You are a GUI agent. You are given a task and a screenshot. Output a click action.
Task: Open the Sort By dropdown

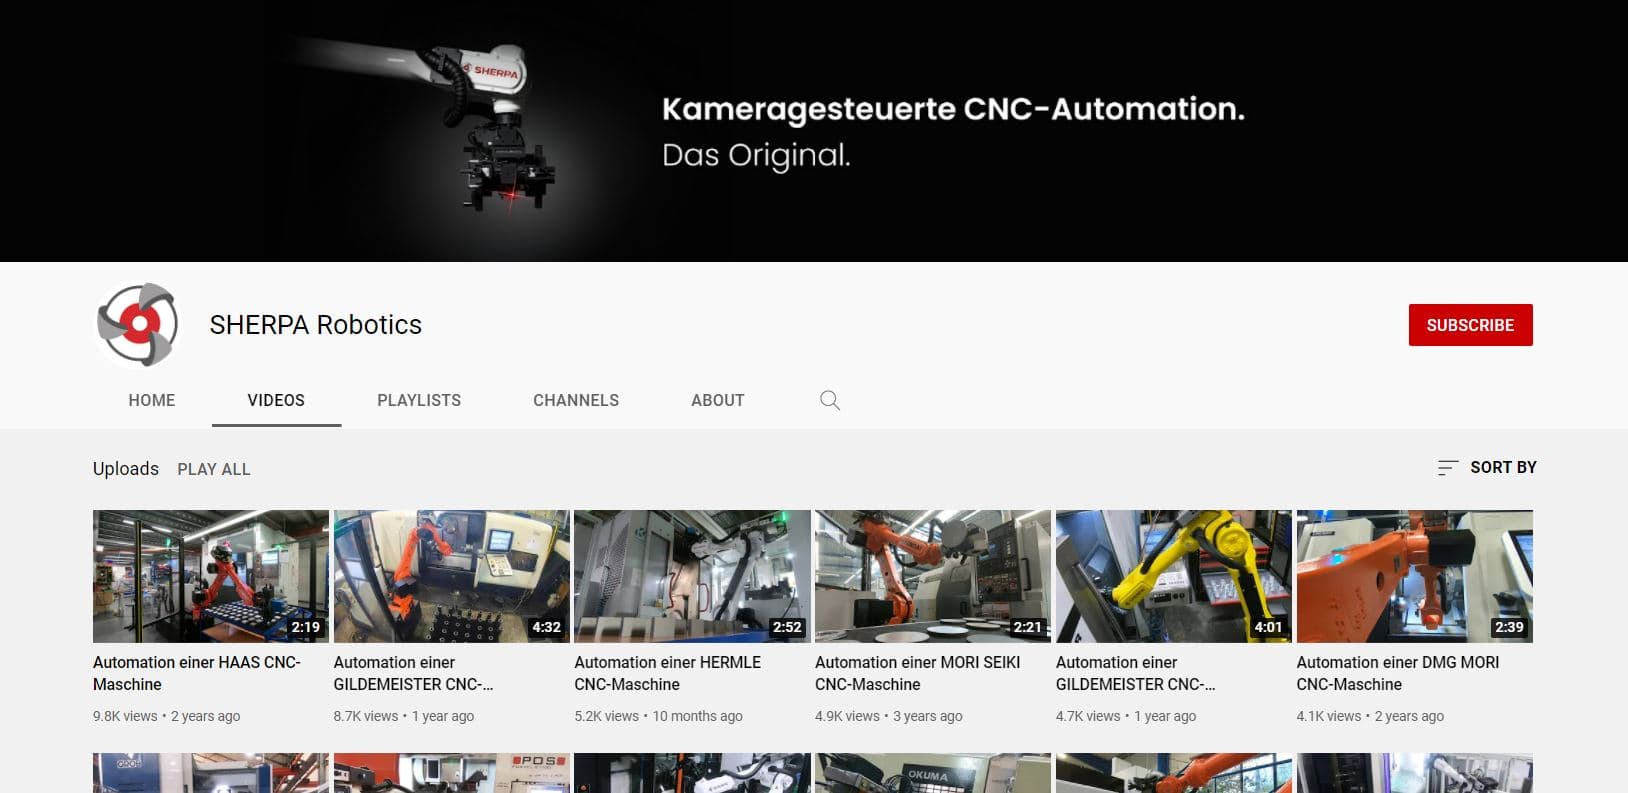coord(1487,467)
